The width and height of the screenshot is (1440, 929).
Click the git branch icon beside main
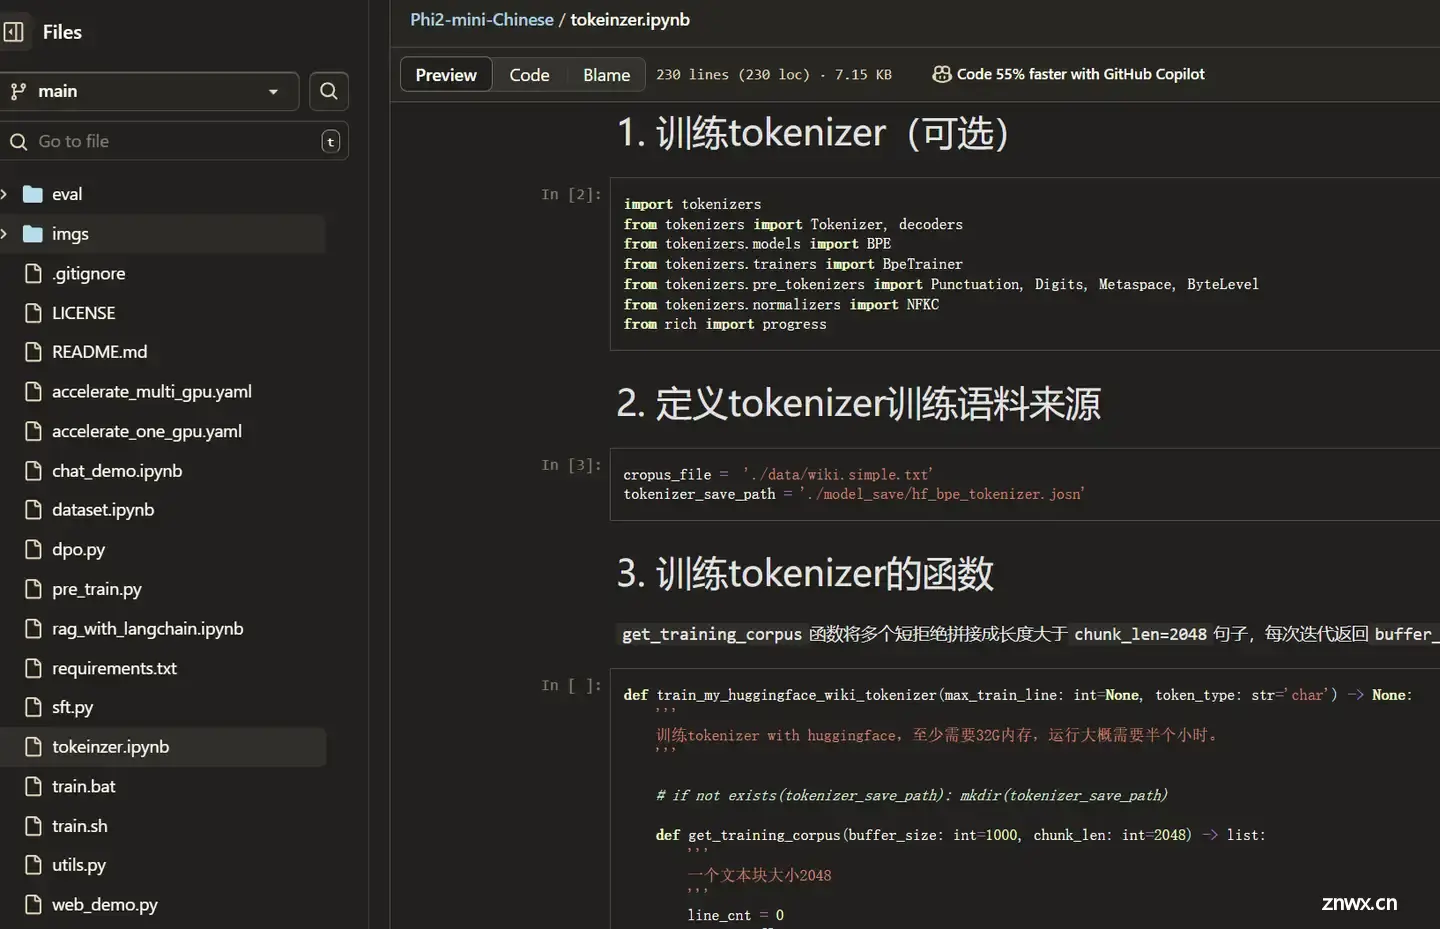(18, 91)
